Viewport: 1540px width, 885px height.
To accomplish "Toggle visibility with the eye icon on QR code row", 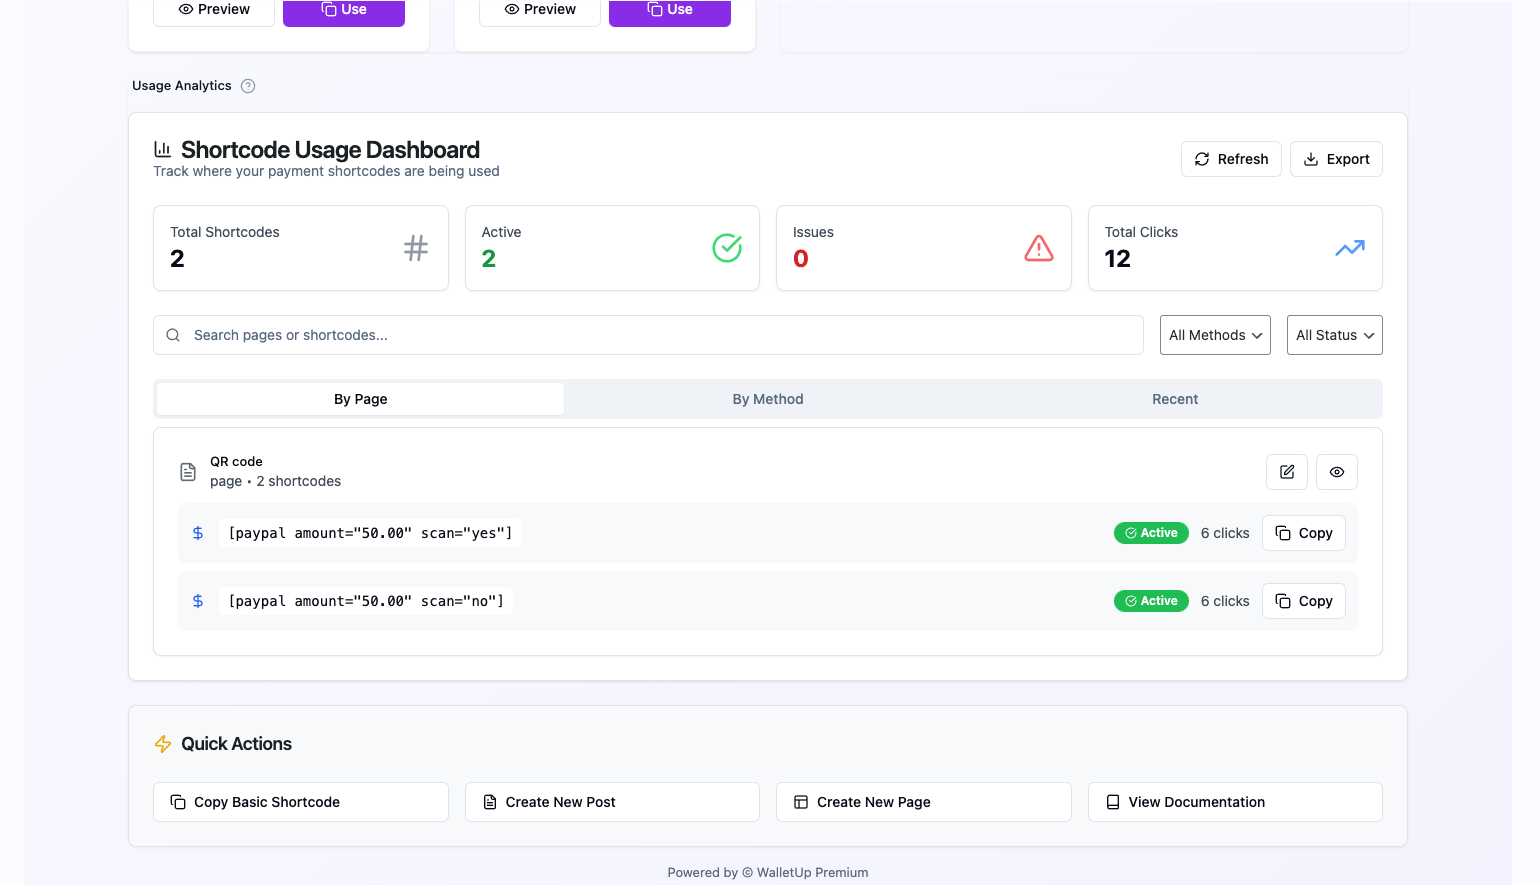I will (x=1337, y=472).
